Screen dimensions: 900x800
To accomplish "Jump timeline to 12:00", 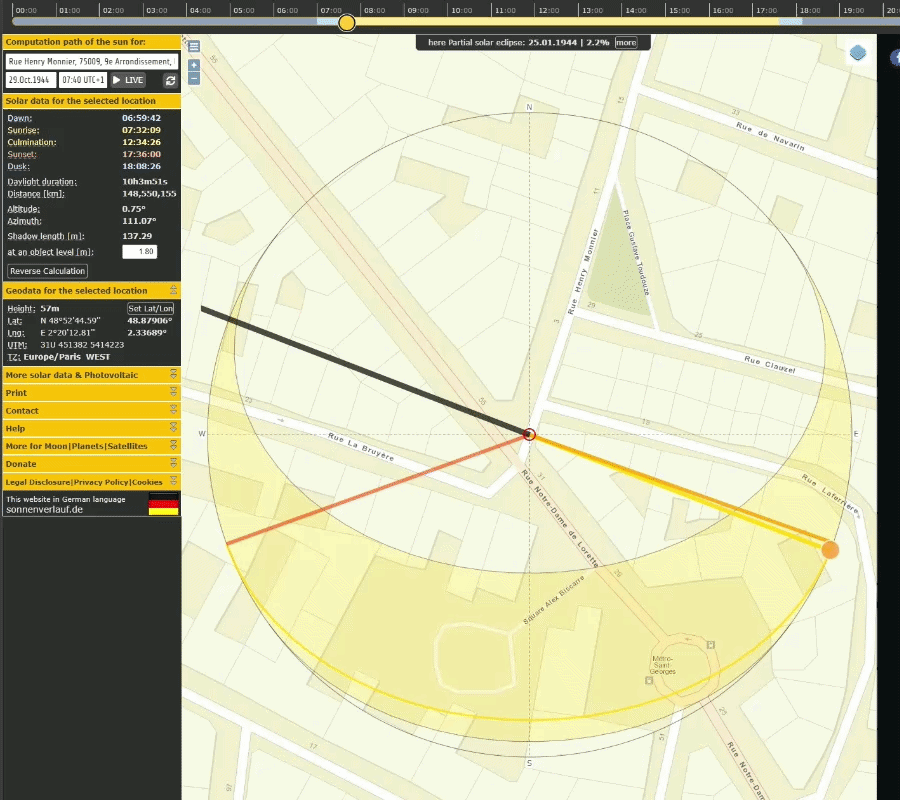I will pos(549,10).
